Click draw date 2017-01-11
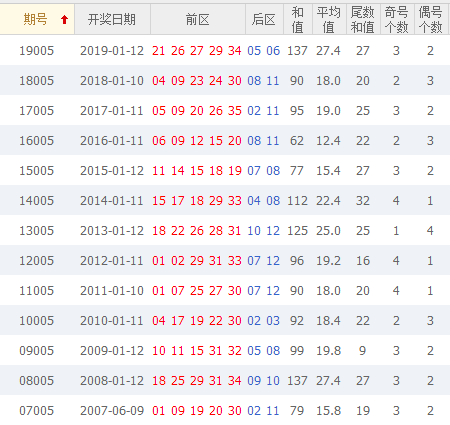450x425 pixels. [112, 111]
